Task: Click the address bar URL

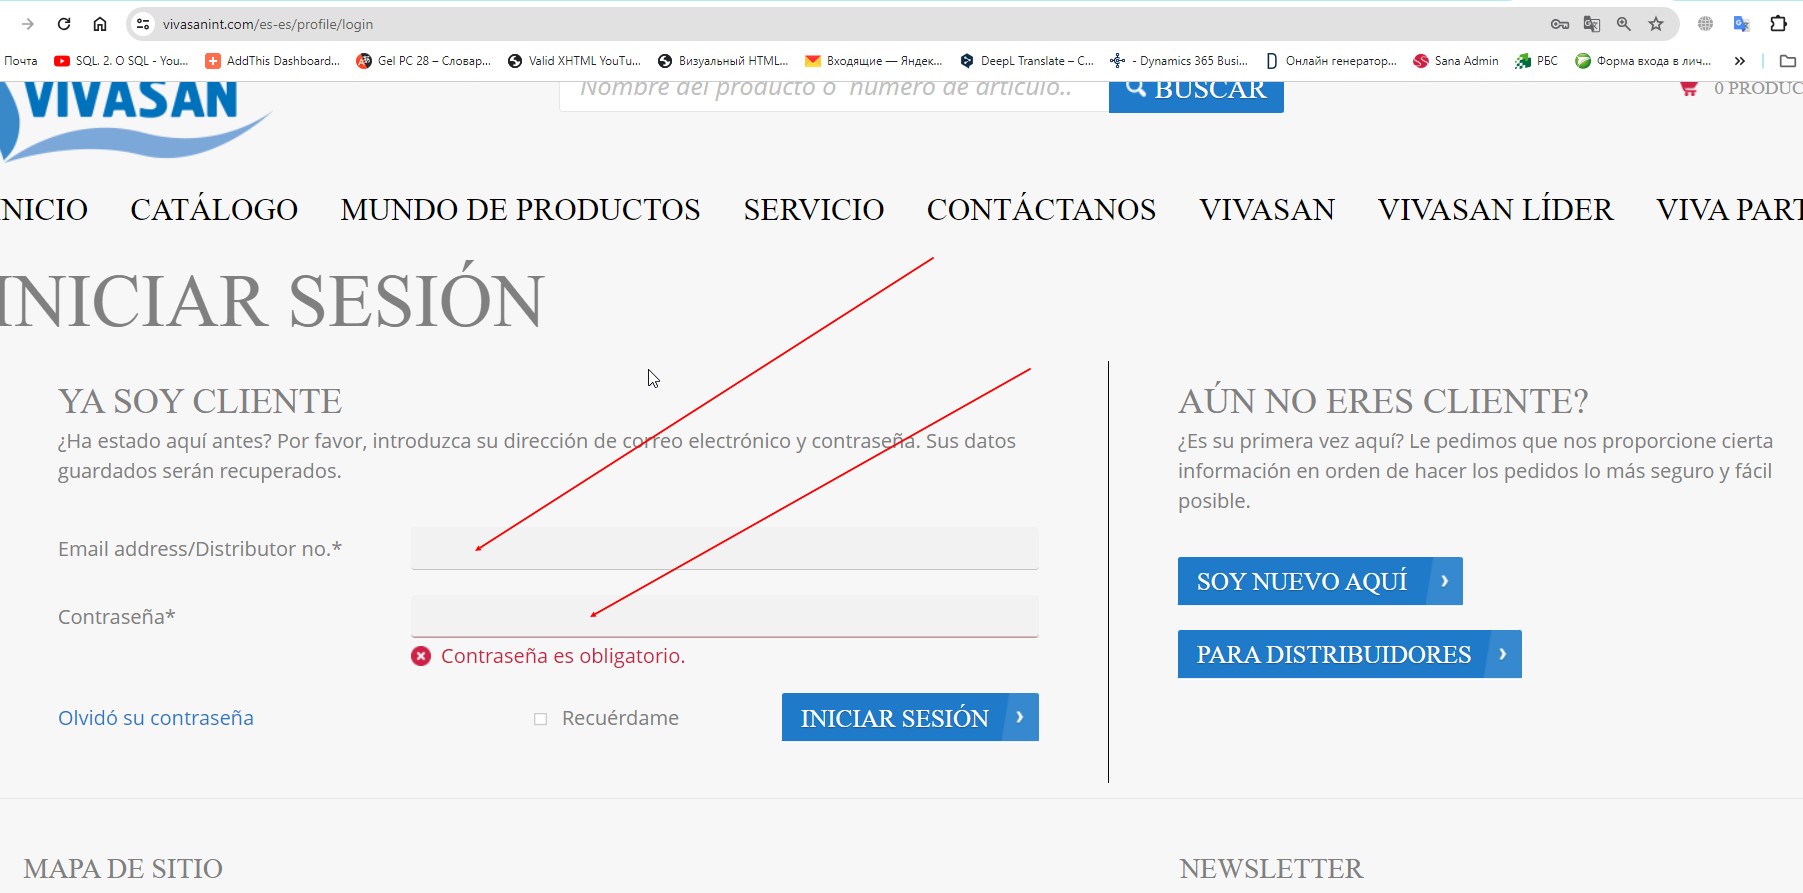Action: pos(268,24)
